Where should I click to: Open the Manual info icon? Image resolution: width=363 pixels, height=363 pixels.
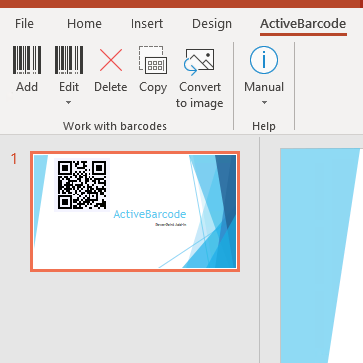point(264,60)
